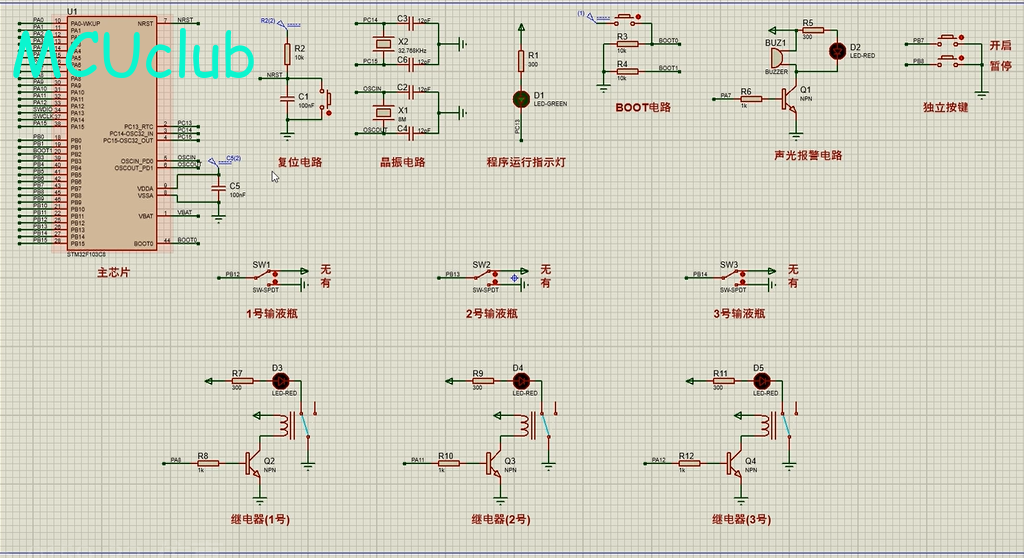Select the green LED D1
The width and height of the screenshot is (1024, 558).
click(520, 99)
